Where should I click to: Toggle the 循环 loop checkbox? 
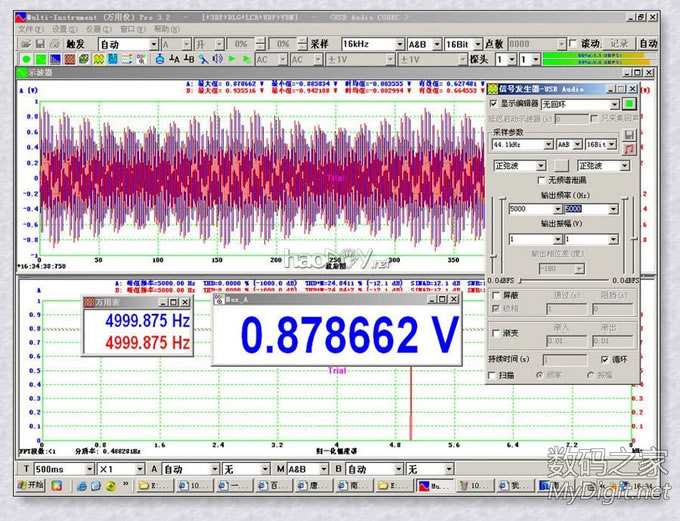click(x=604, y=358)
